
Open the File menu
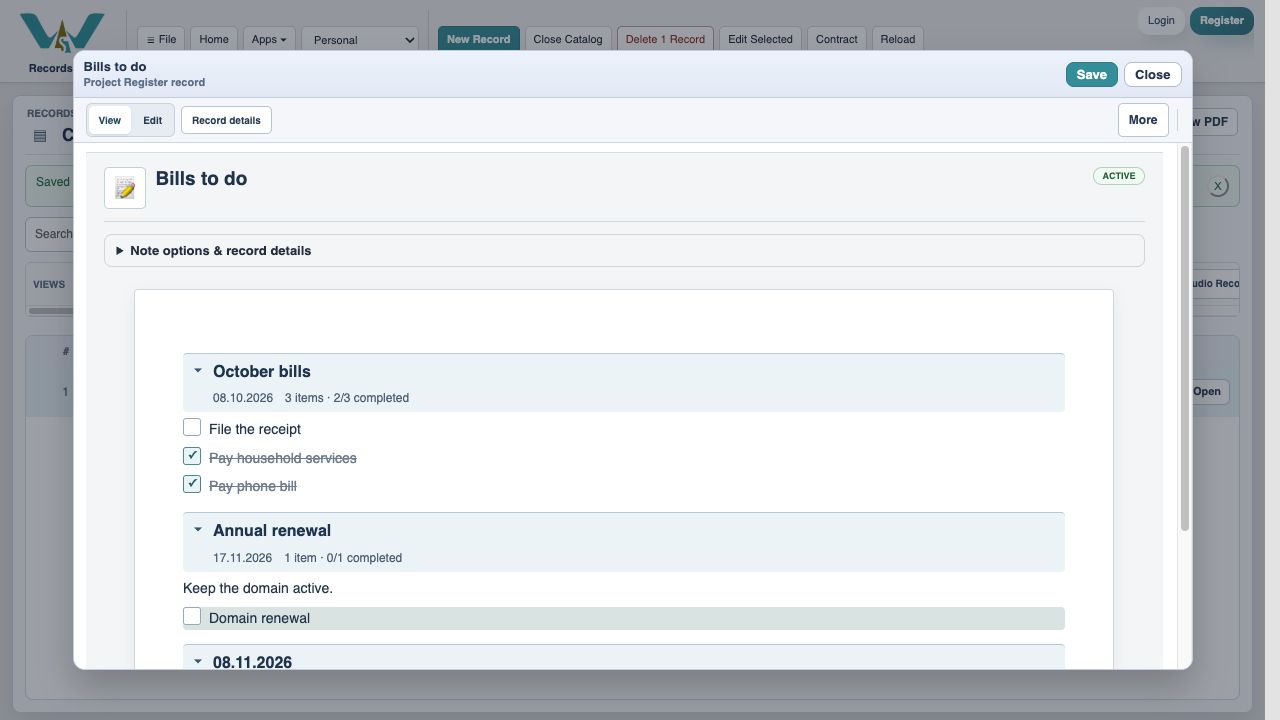click(161, 40)
